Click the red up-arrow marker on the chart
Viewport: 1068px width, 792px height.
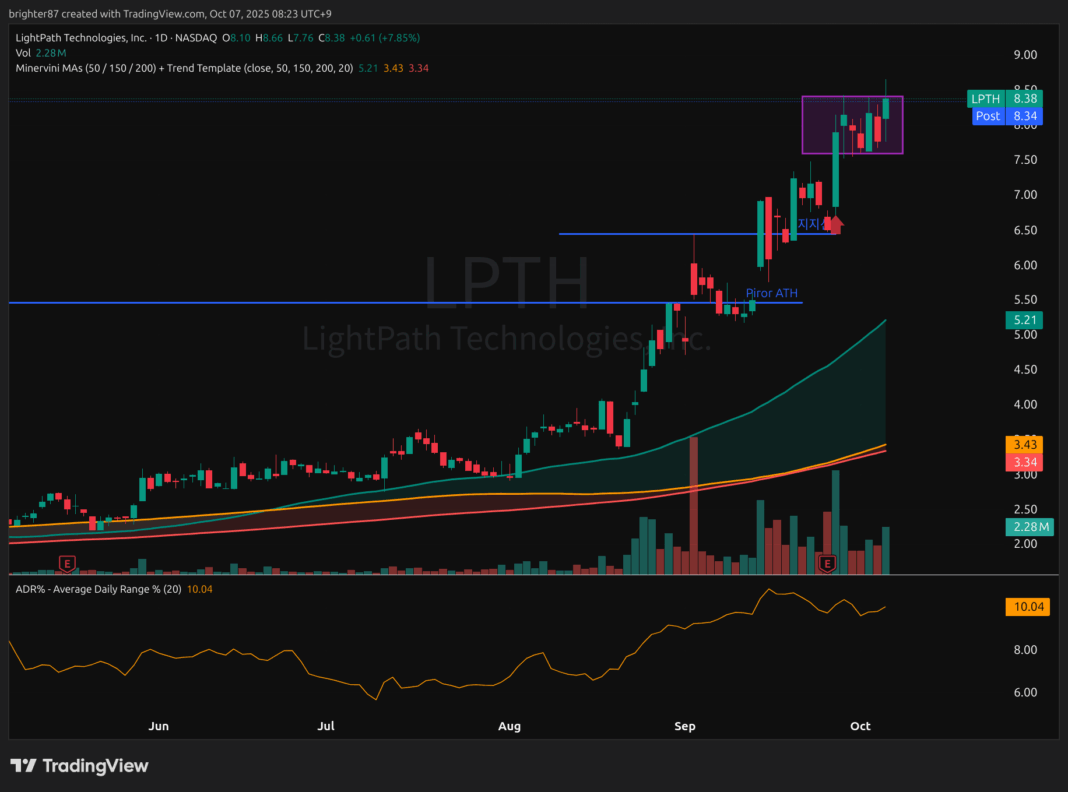[836, 224]
